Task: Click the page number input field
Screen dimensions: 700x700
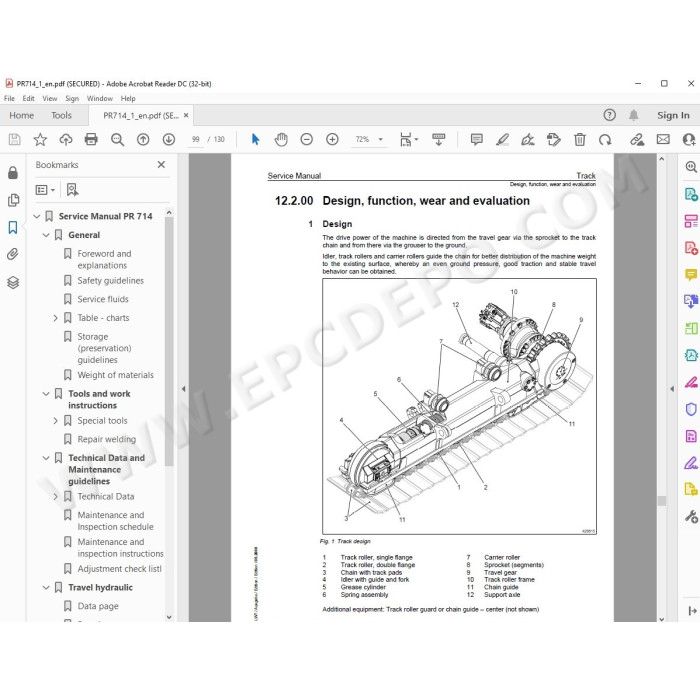Action: click(196, 140)
